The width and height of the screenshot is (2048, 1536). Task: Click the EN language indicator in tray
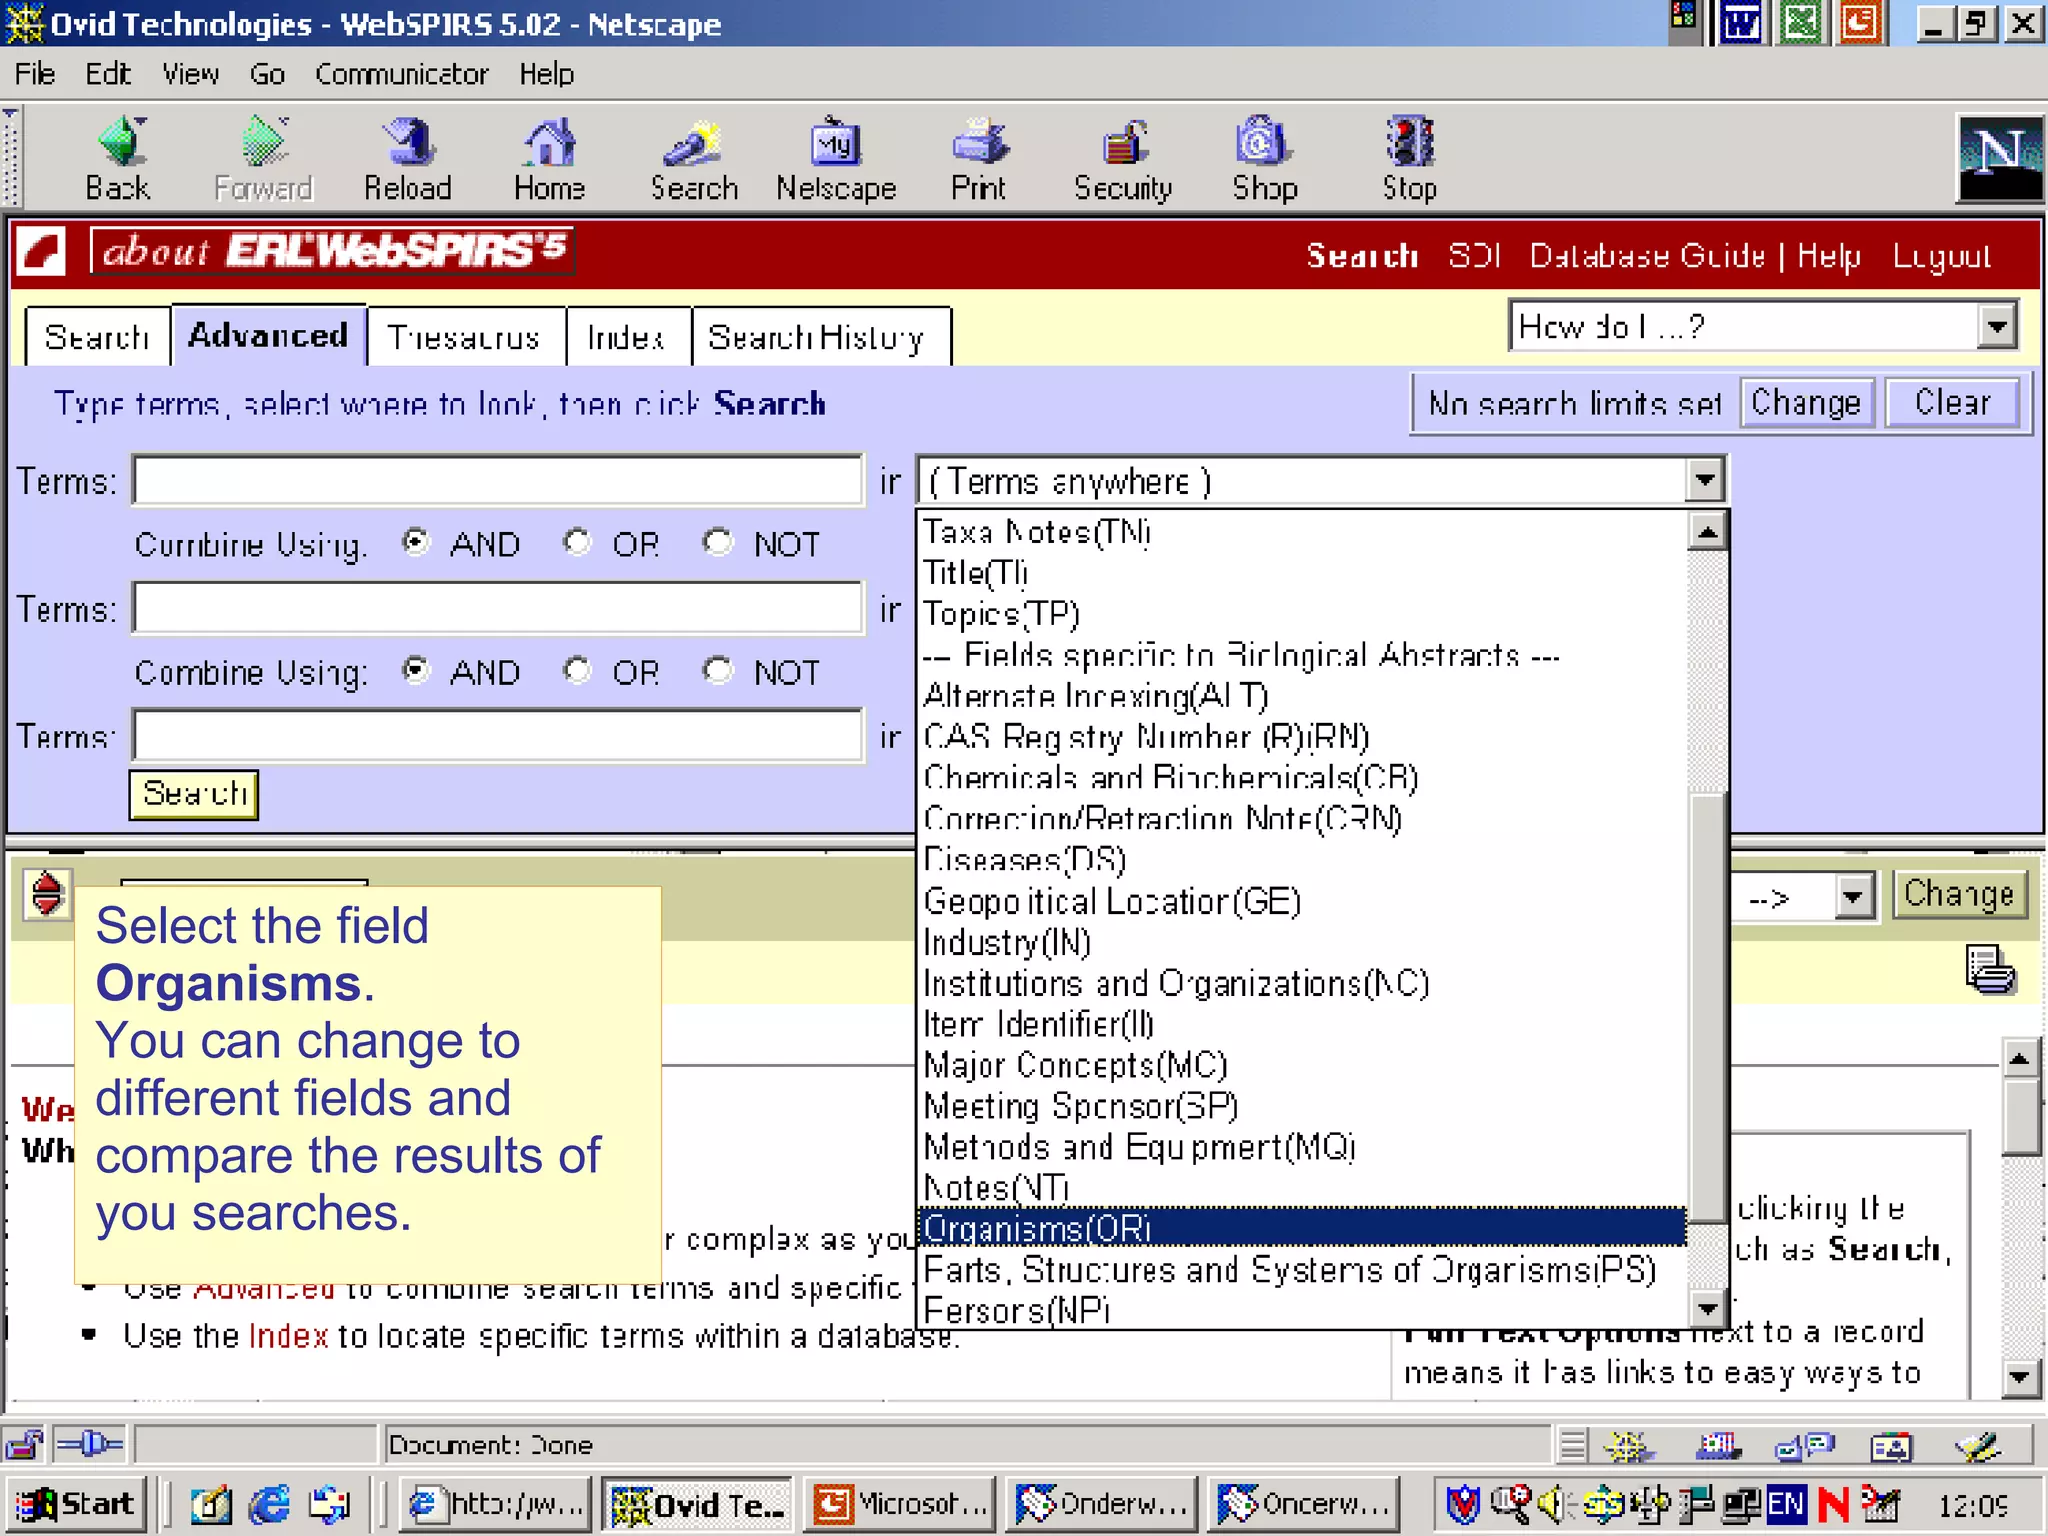click(x=1786, y=1504)
